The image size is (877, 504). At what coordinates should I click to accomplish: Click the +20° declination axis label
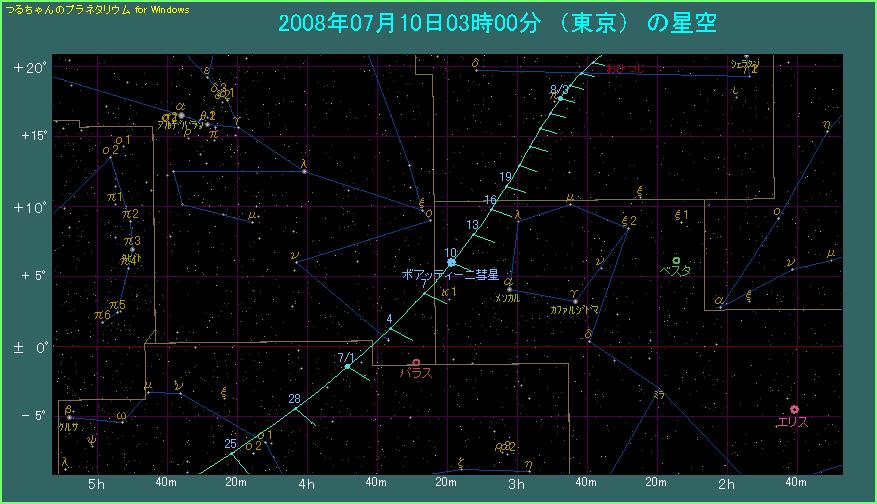click(30, 68)
